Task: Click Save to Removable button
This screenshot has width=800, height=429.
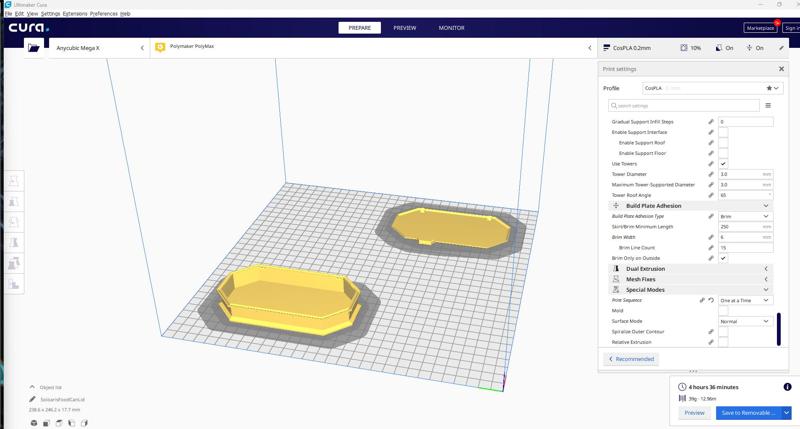Action: 749,413
